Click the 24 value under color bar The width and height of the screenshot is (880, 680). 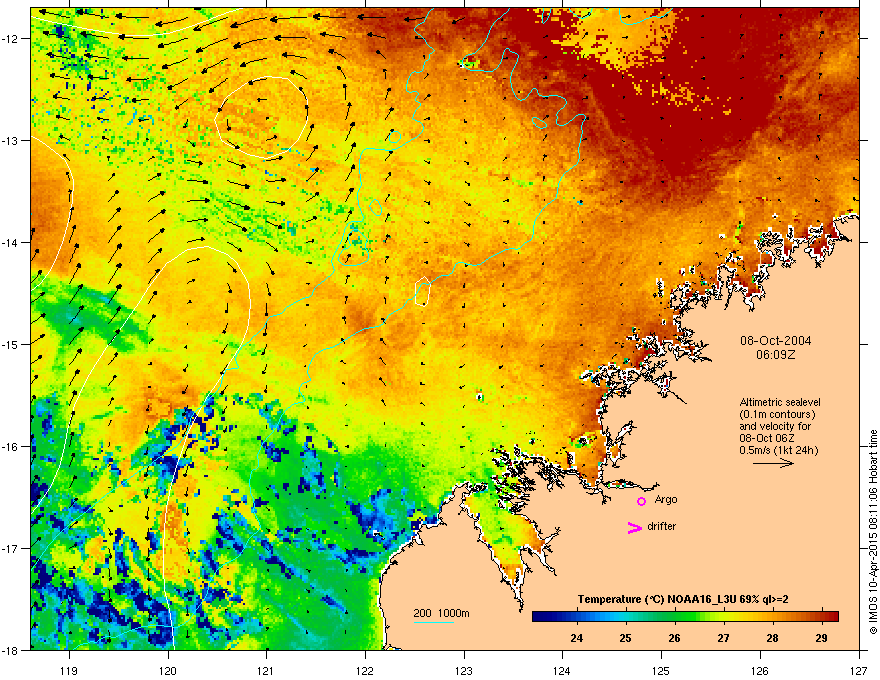point(576,638)
